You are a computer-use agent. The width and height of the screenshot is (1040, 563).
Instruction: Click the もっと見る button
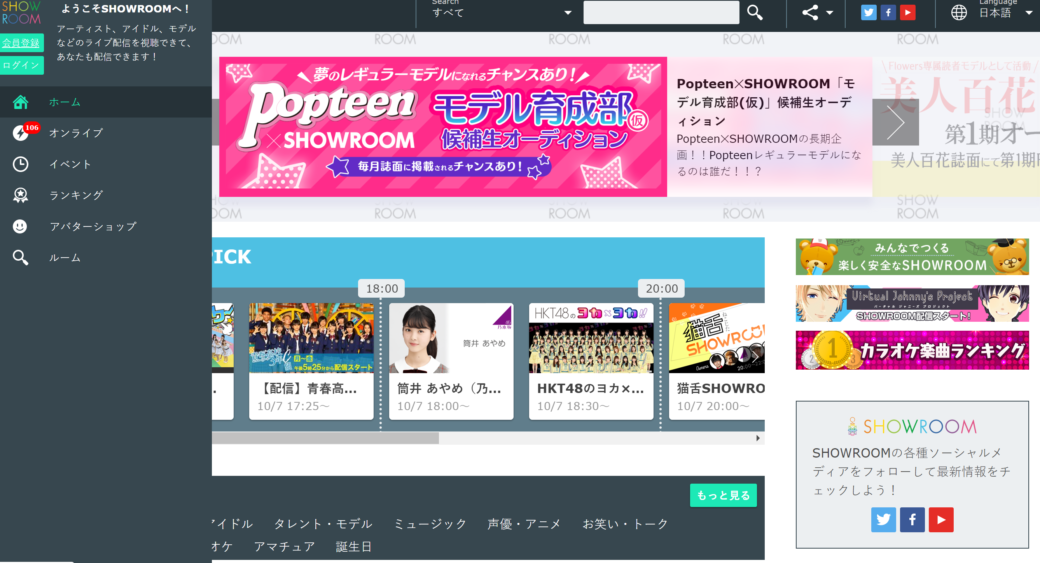(x=723, y=495)
